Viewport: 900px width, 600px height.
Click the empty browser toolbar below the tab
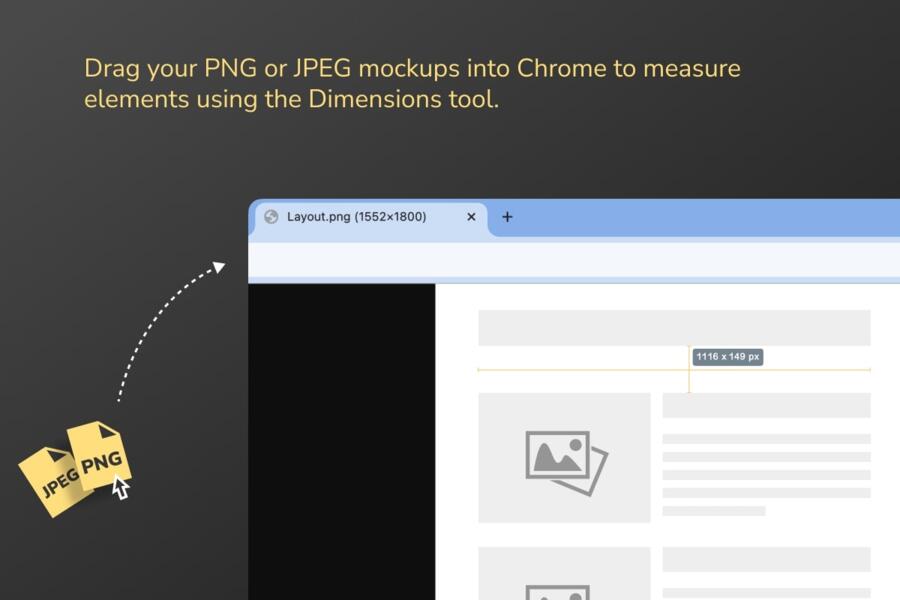tap(570, 260)
